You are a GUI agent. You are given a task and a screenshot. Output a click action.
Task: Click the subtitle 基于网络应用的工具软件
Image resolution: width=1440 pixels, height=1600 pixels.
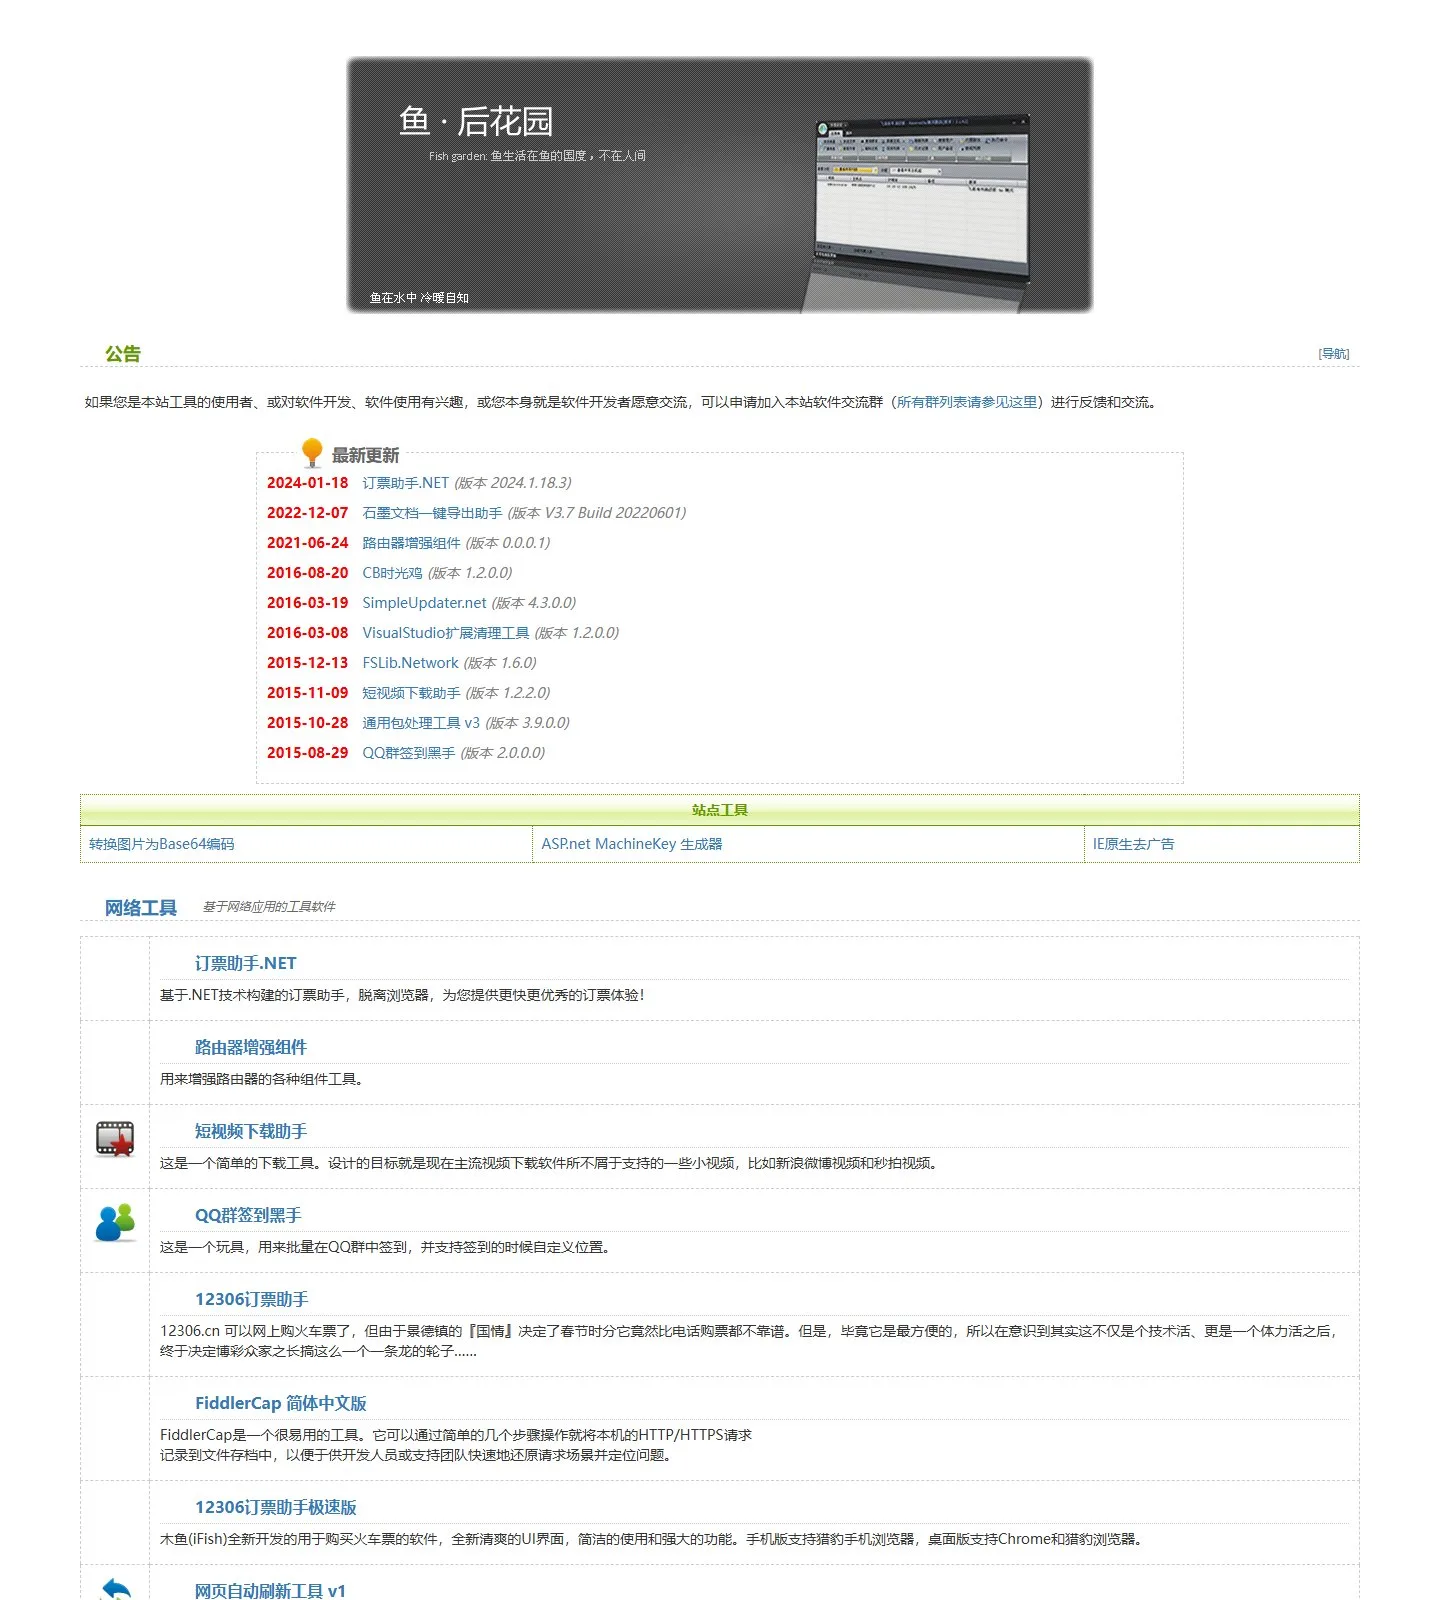tap(269, 907)
